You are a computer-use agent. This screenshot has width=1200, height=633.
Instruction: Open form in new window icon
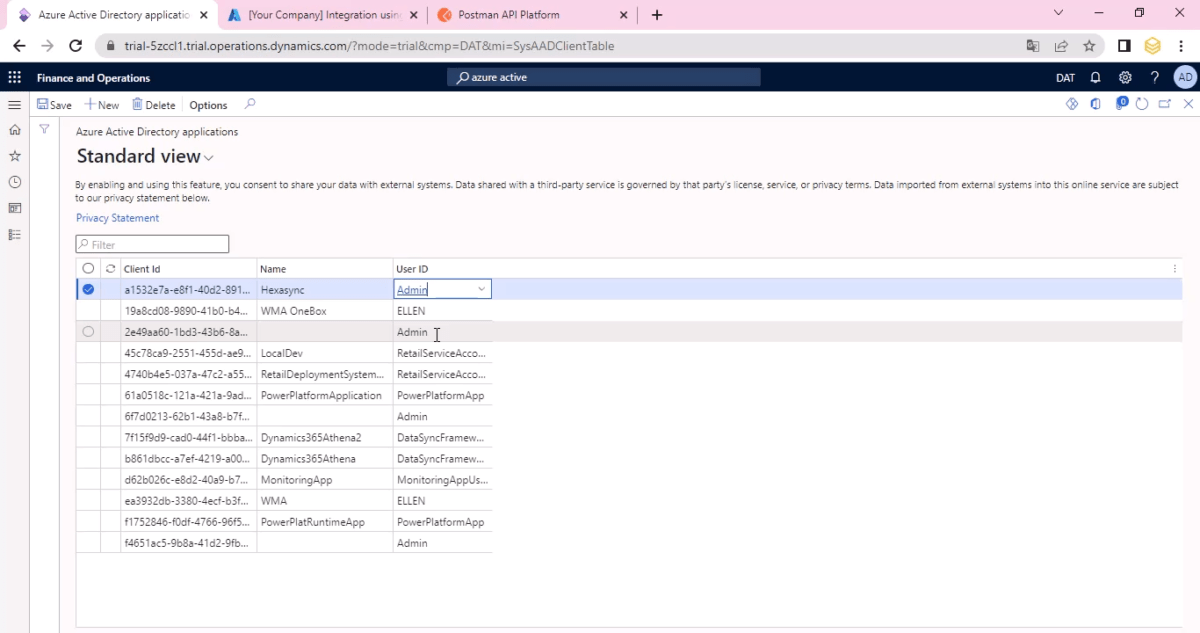pos(1165,104)
